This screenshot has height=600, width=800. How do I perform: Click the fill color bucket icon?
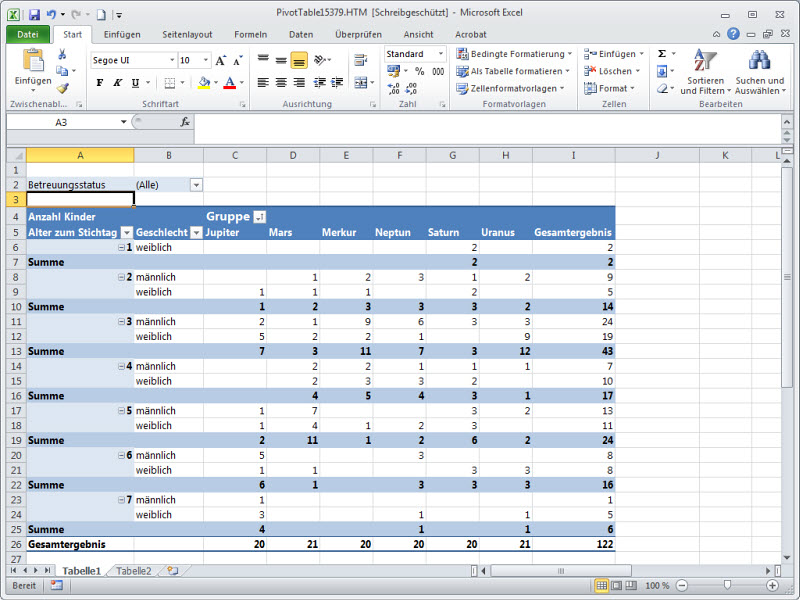tap(204, 83)
